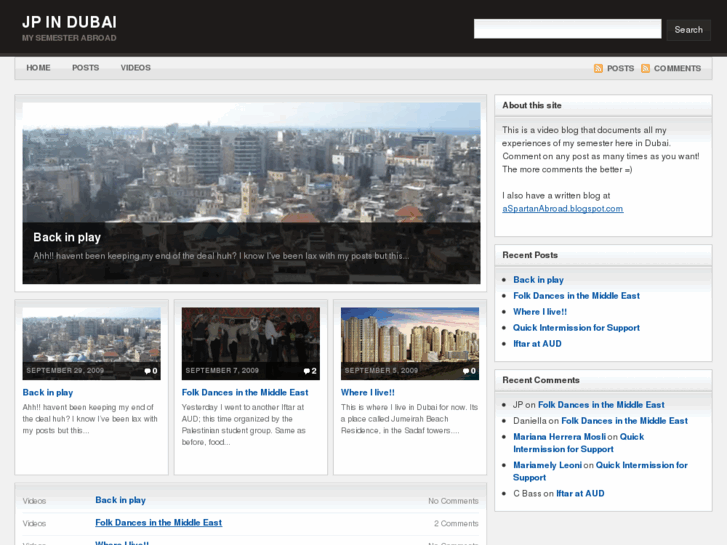This screenshot has width=727, height=545.
Task: Open Iftar at AUD in Recent Posts
Action: click(537, 344)
